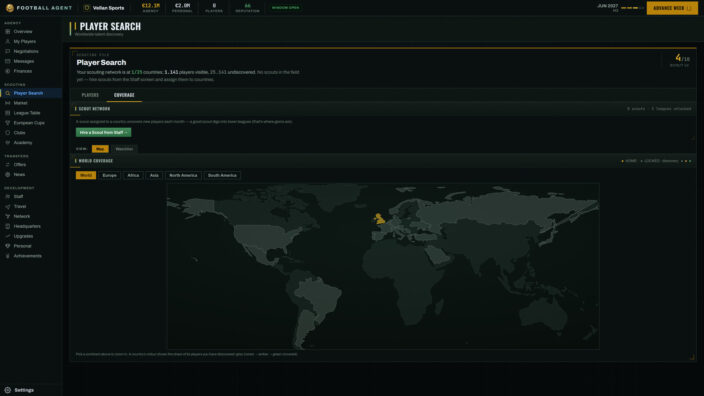Filter map to Africa
The height and width of the screenshot is (396, 704).
(133, 175)
